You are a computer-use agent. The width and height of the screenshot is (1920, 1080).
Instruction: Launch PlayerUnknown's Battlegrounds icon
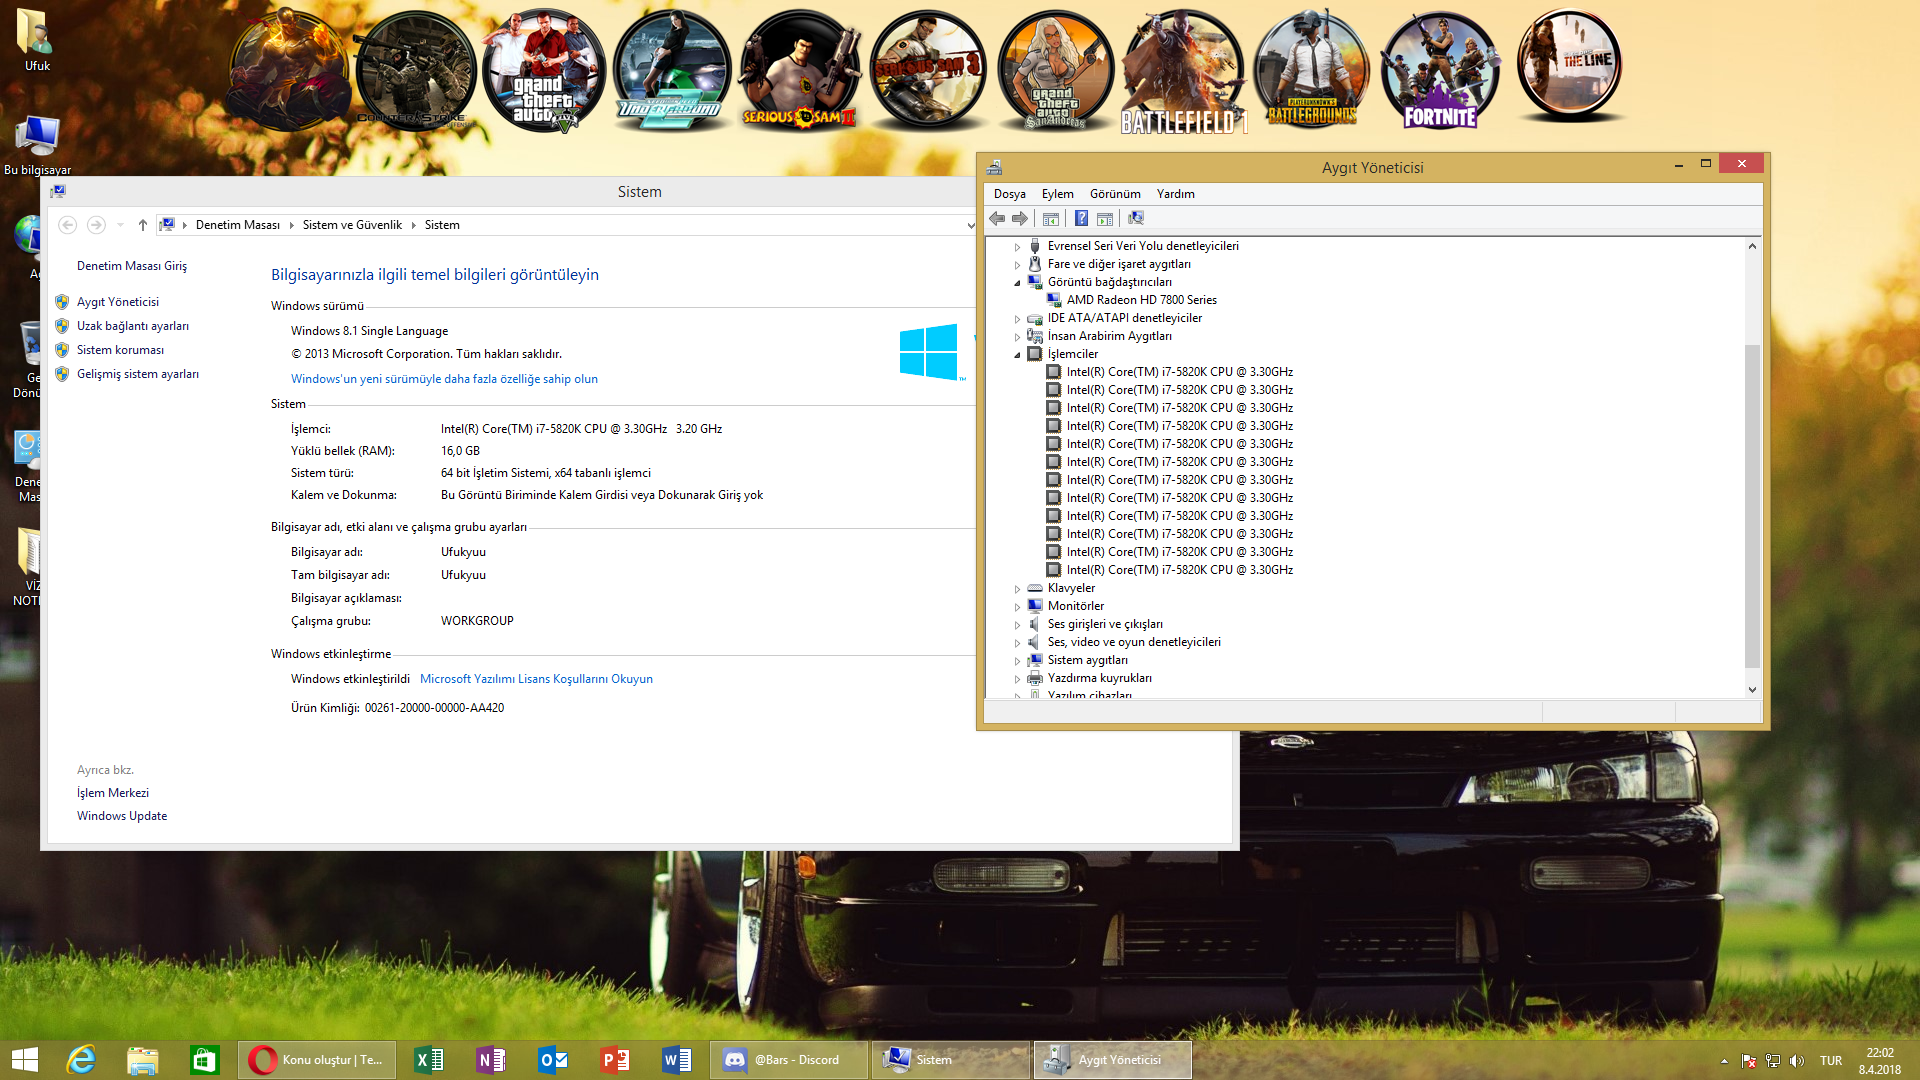(x=1312, y=71)
